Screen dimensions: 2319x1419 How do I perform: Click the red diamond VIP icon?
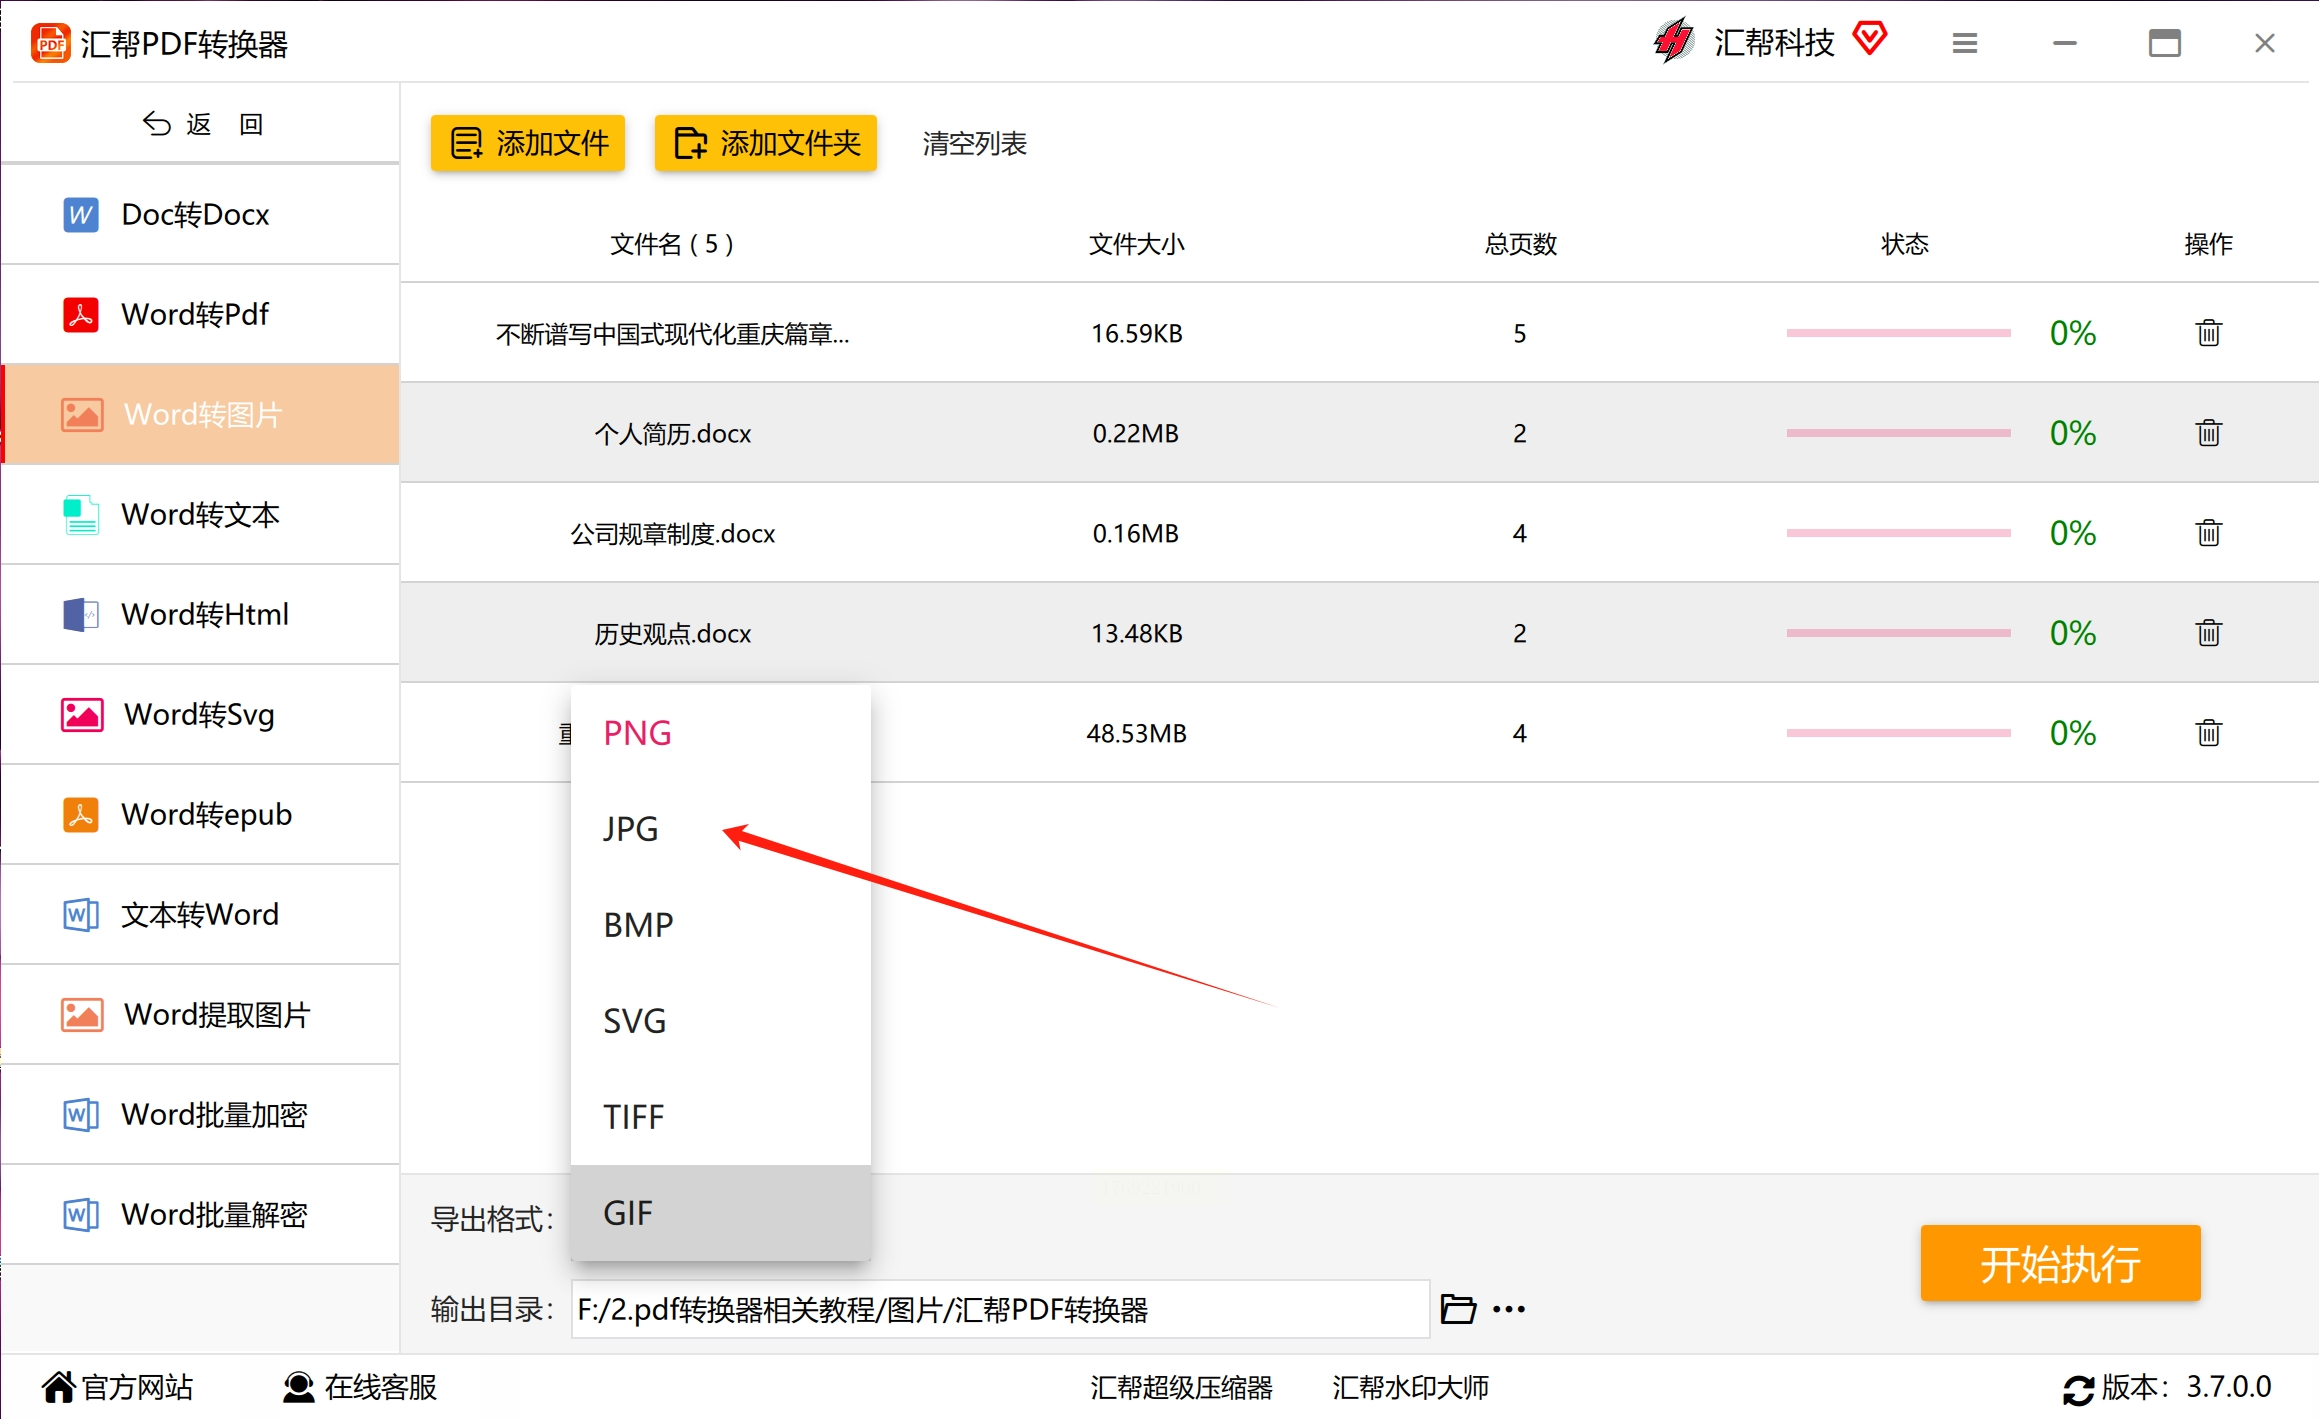tap(1869, 40)
